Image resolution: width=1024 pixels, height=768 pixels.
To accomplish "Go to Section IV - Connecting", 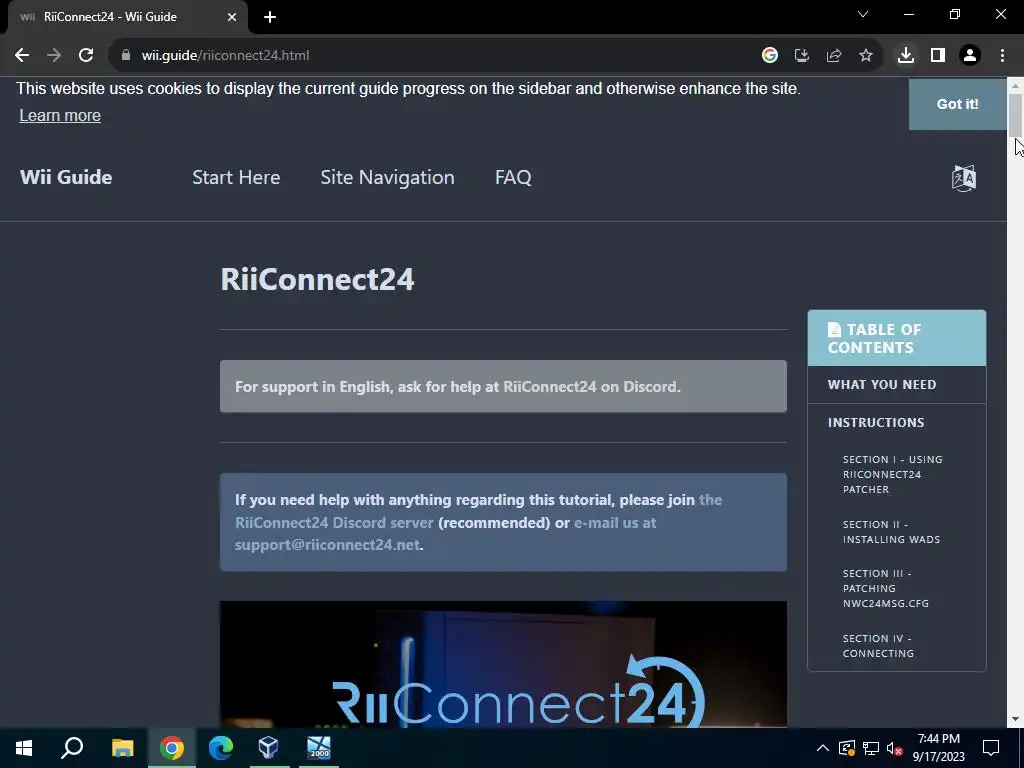I will [x=878, y=646].
